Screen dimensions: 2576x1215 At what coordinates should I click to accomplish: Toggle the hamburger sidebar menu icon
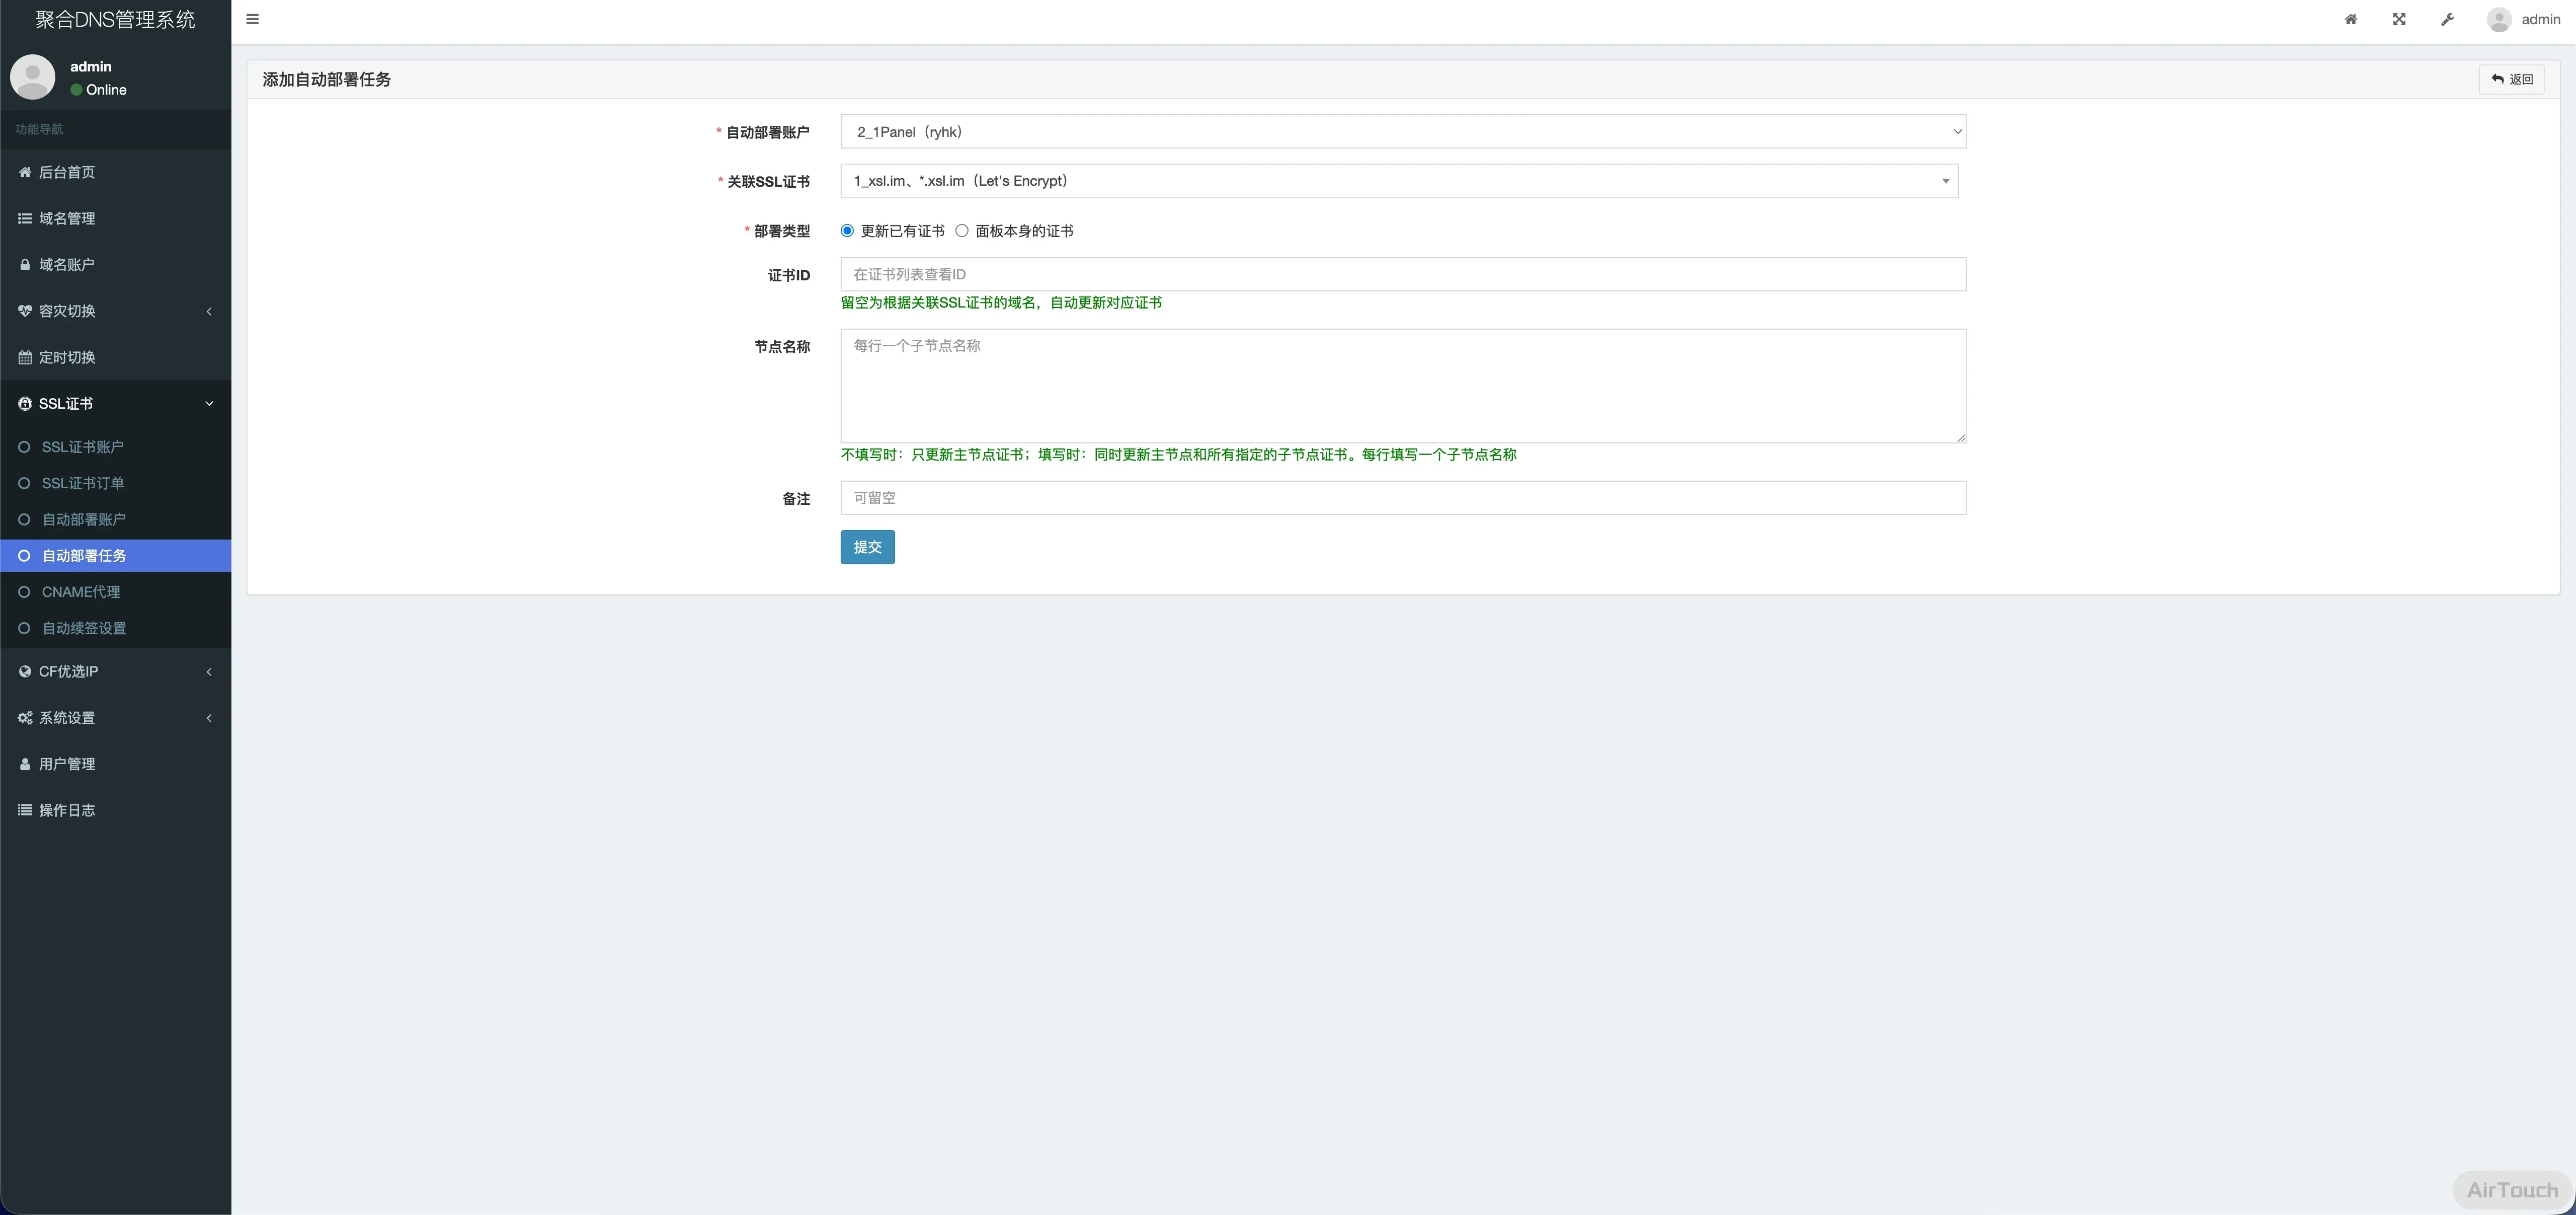pyautogui.click(x=252, y=19)
